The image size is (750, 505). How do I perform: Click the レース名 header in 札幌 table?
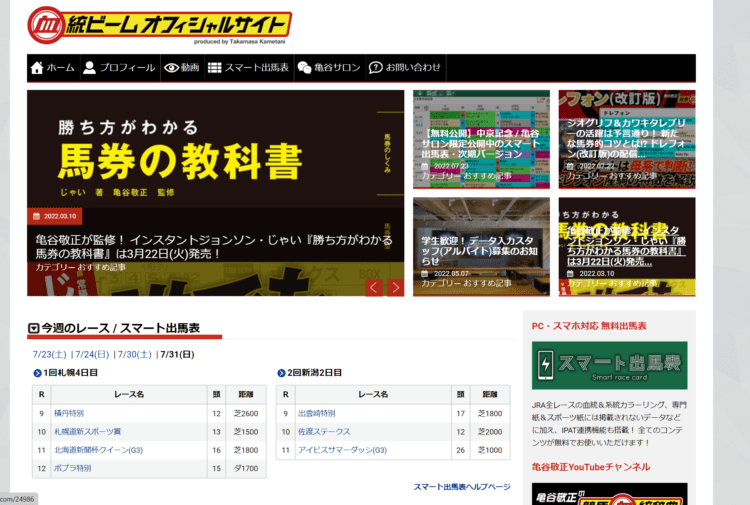pos(129,395)
